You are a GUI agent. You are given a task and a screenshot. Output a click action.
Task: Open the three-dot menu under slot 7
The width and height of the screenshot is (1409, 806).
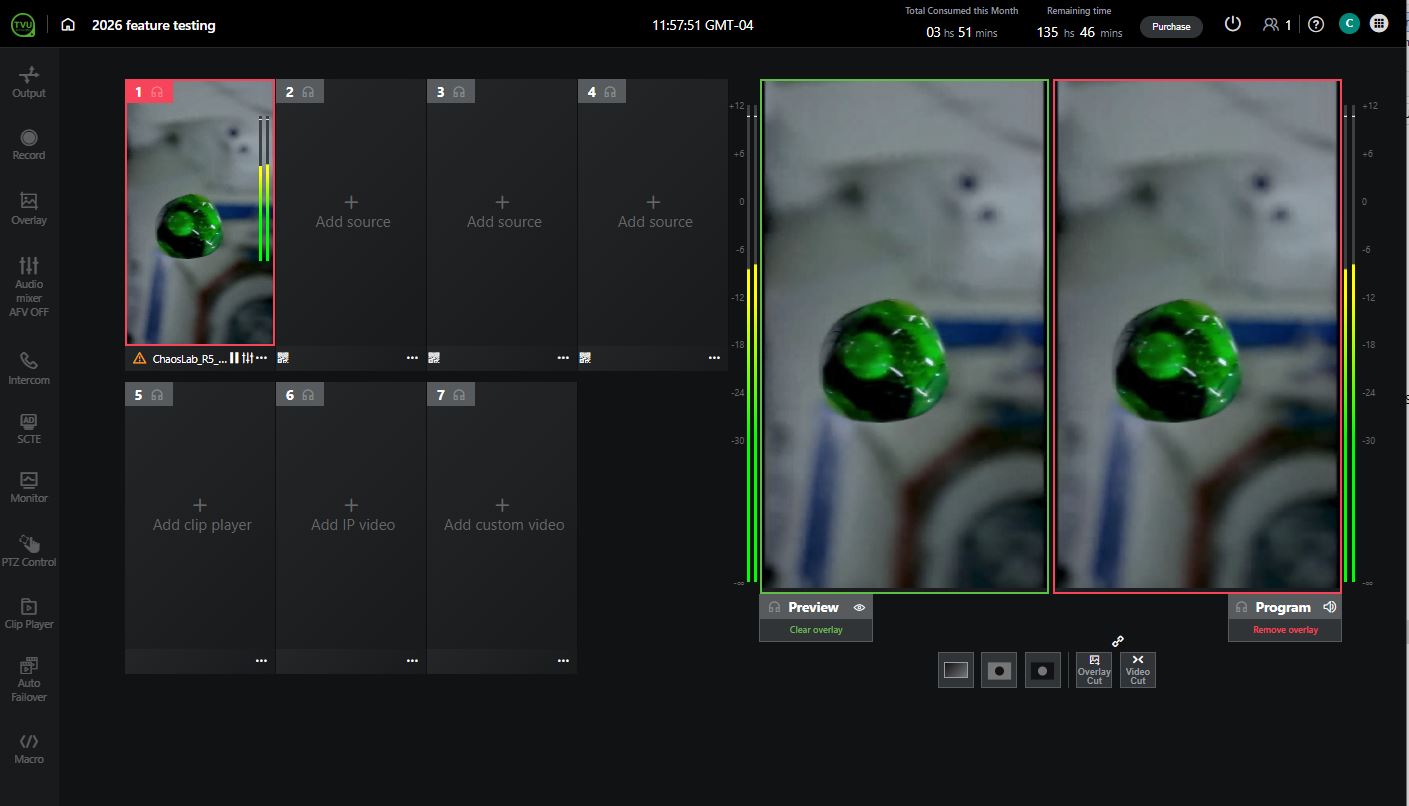(563, 661)
